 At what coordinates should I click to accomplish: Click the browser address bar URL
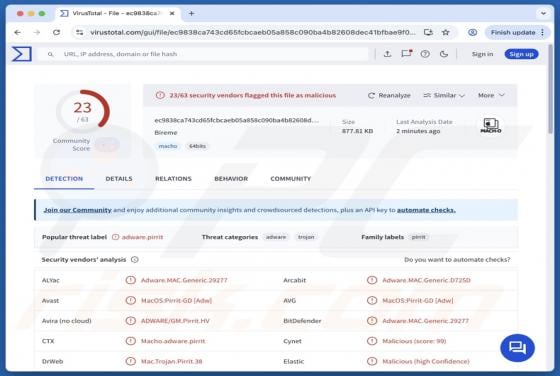click(252, 32)
